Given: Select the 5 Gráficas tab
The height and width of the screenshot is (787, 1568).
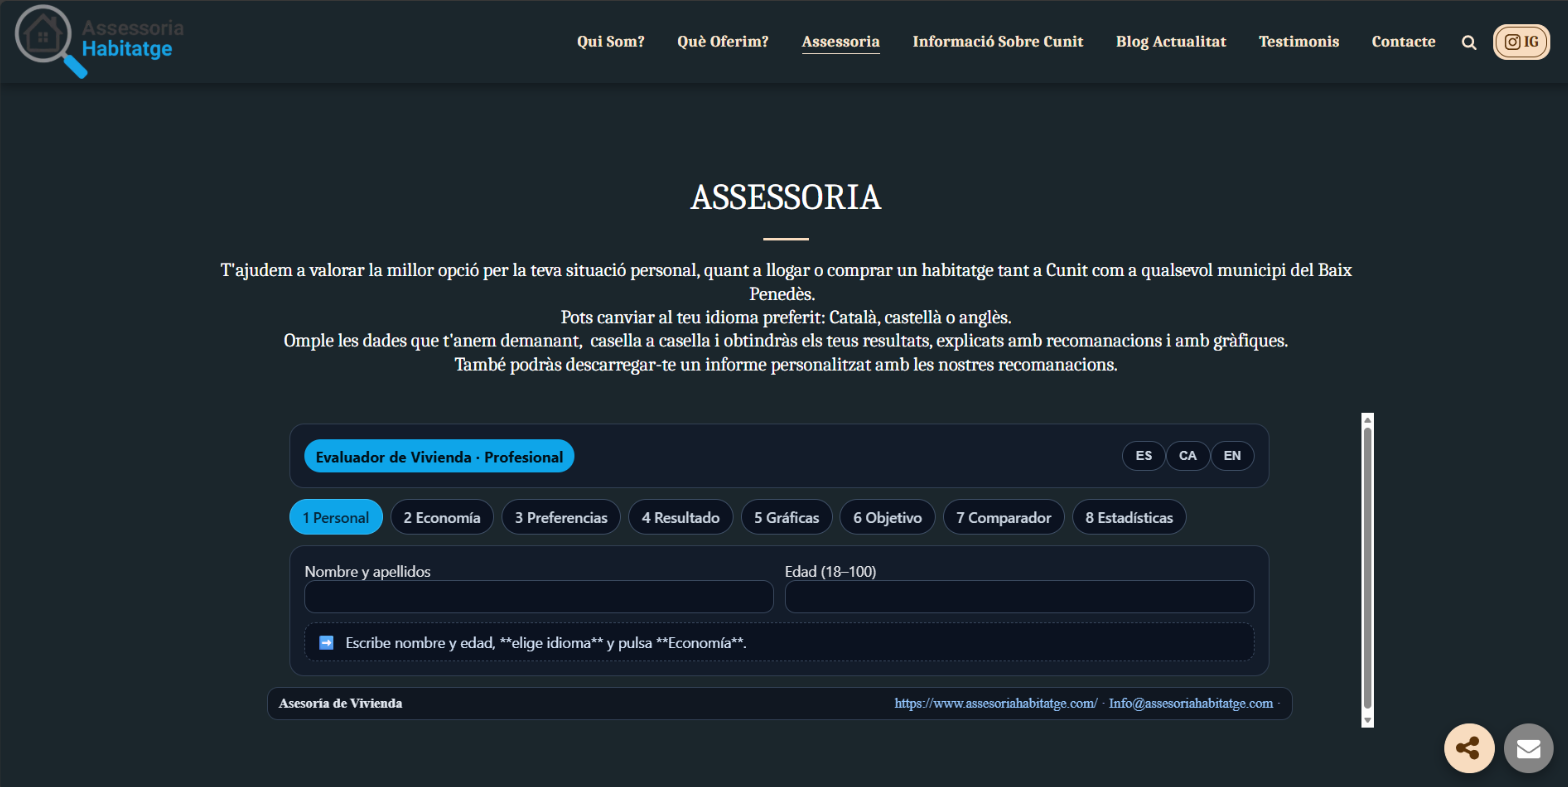Looking at the screenshot, I should 786,518.
